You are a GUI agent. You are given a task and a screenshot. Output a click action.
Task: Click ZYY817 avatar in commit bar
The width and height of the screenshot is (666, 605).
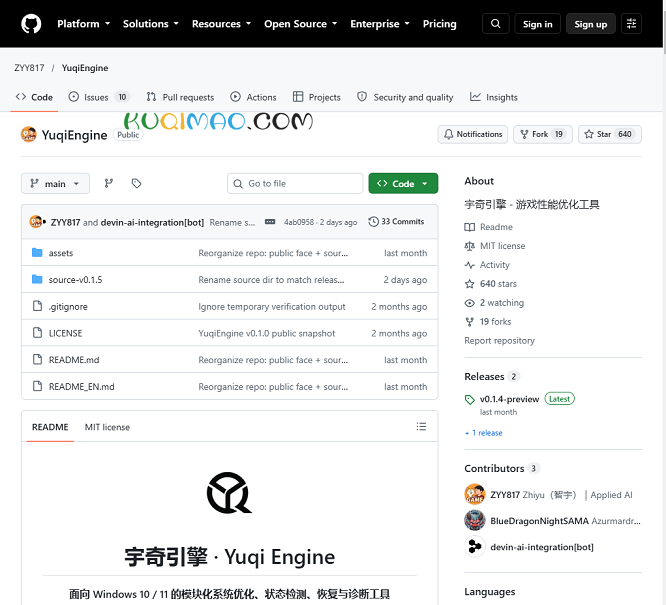36,222
